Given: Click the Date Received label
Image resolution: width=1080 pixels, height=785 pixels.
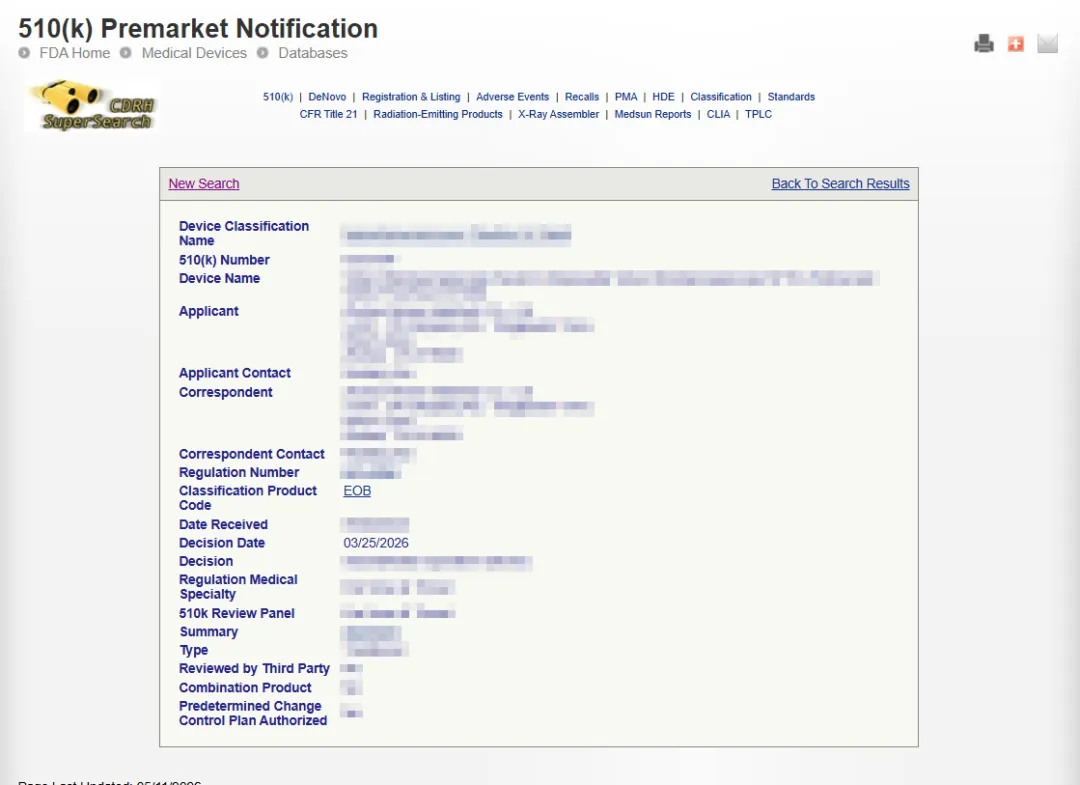Looking at the screenshot, I should pyautogui.click(x=223, y=525).
